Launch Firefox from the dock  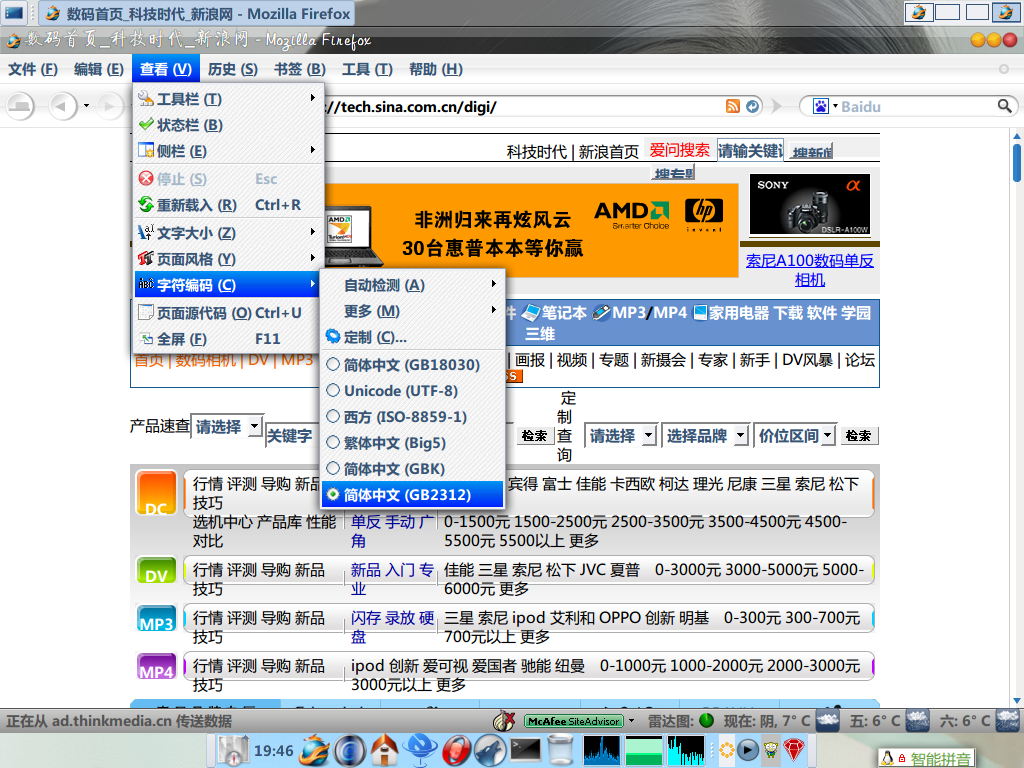click(315, 750)
